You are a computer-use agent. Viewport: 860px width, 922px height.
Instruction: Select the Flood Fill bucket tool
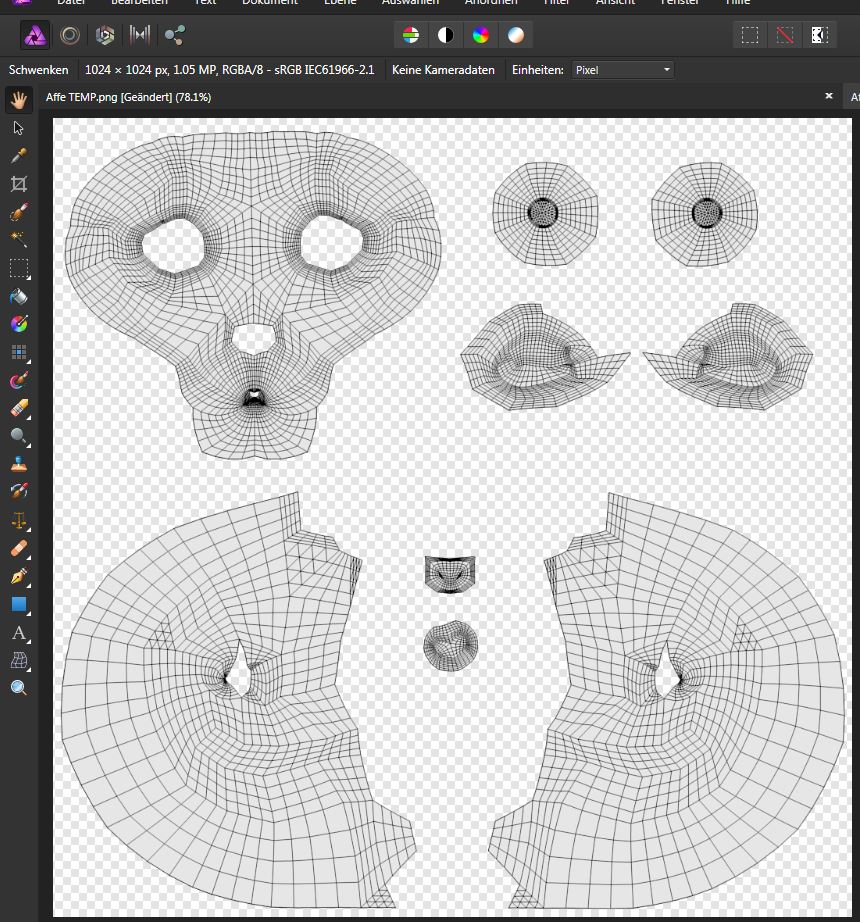[18, 296]
